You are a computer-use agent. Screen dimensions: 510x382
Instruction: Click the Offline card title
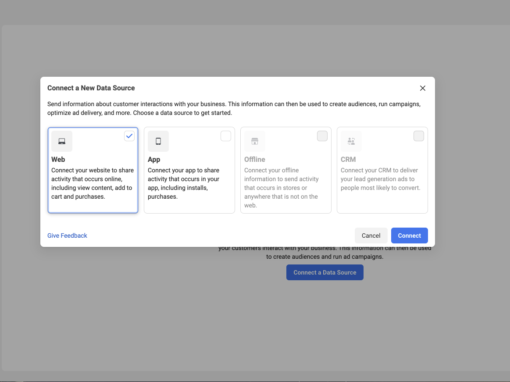click(255, 159)
